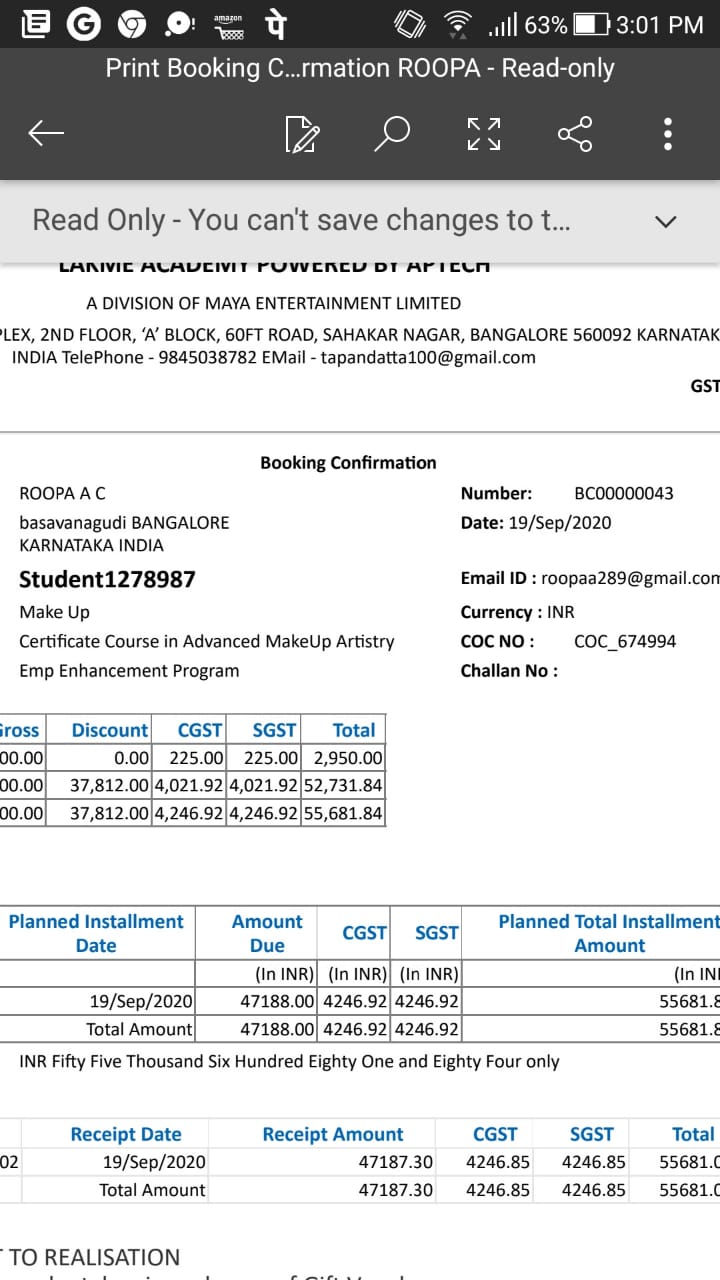
Task: Click the Total column header in fee table
Action: coord(354,730)
